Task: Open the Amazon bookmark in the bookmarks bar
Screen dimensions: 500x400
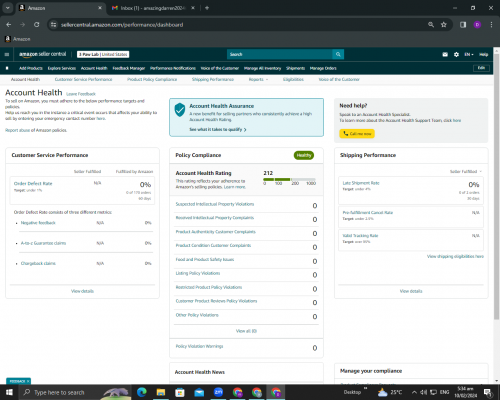Action: point(18,39)
